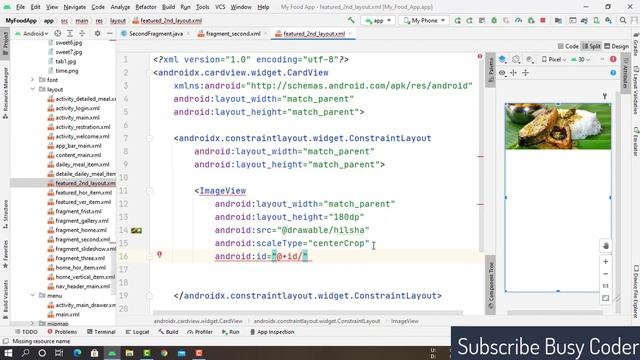Open the Android project view dropdown
This screenshot has height=360, width=640.
32,33
